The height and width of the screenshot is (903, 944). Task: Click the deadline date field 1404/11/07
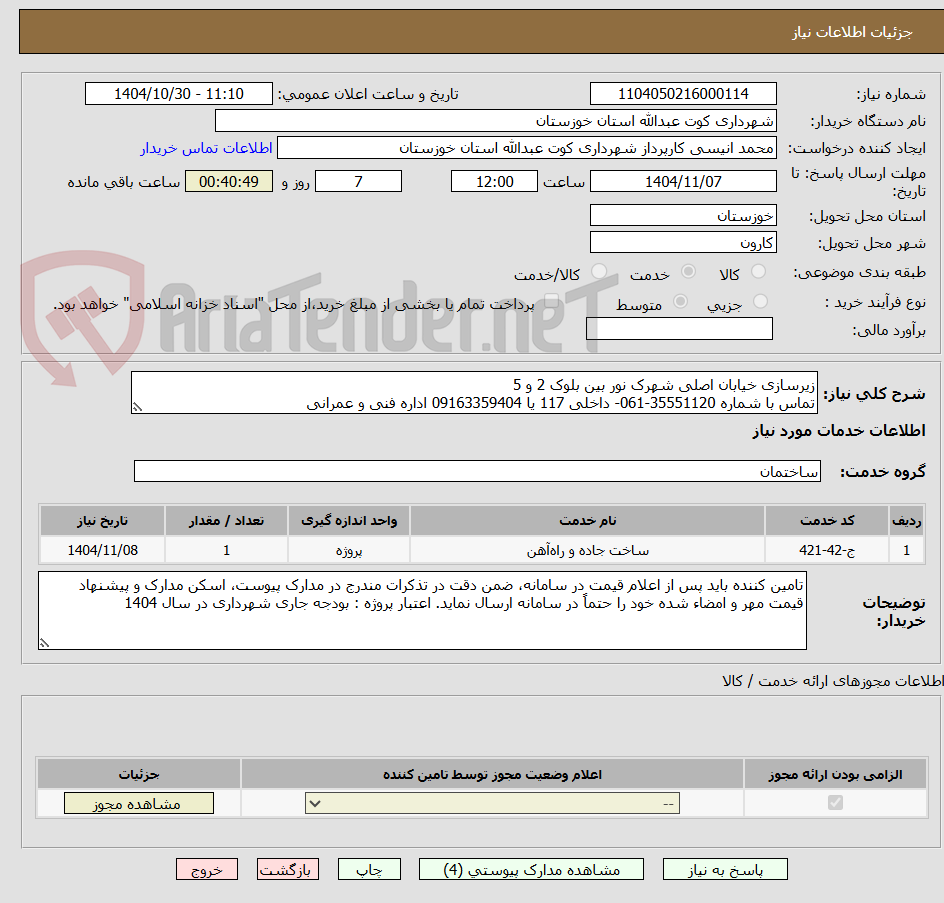tap(683, 181)
